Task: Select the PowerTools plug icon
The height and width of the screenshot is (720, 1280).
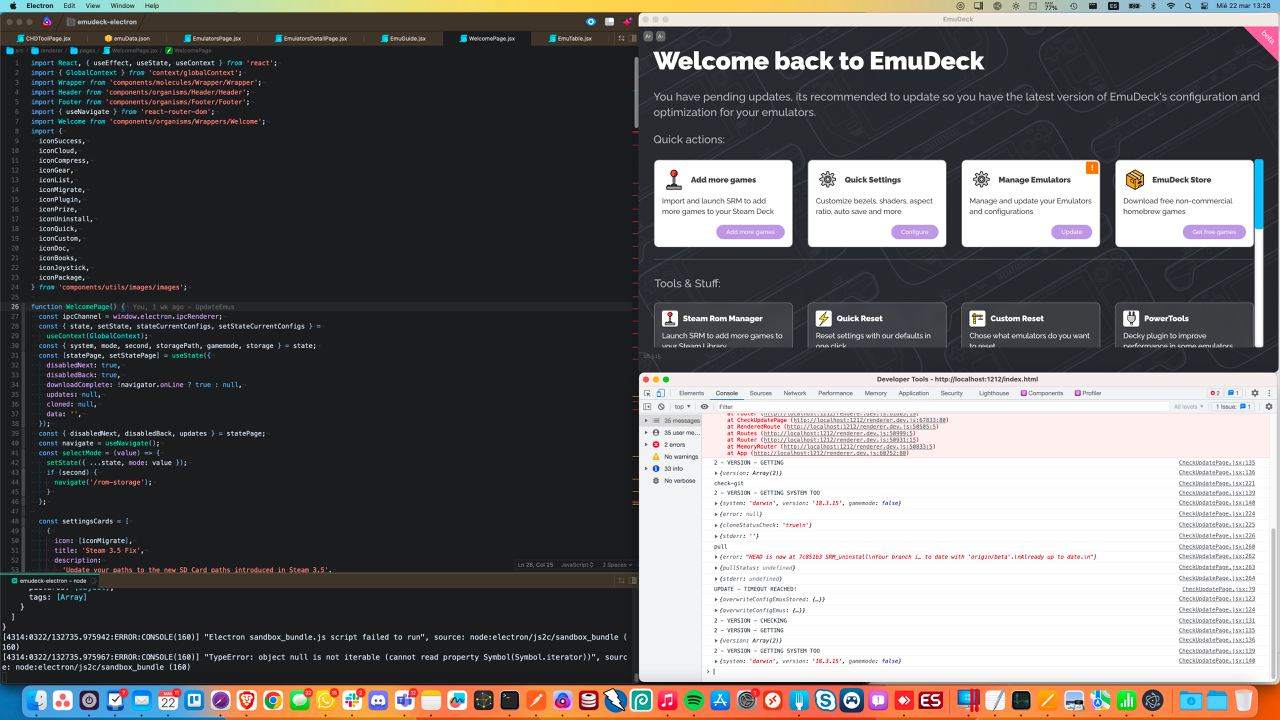Action: 1131,318
